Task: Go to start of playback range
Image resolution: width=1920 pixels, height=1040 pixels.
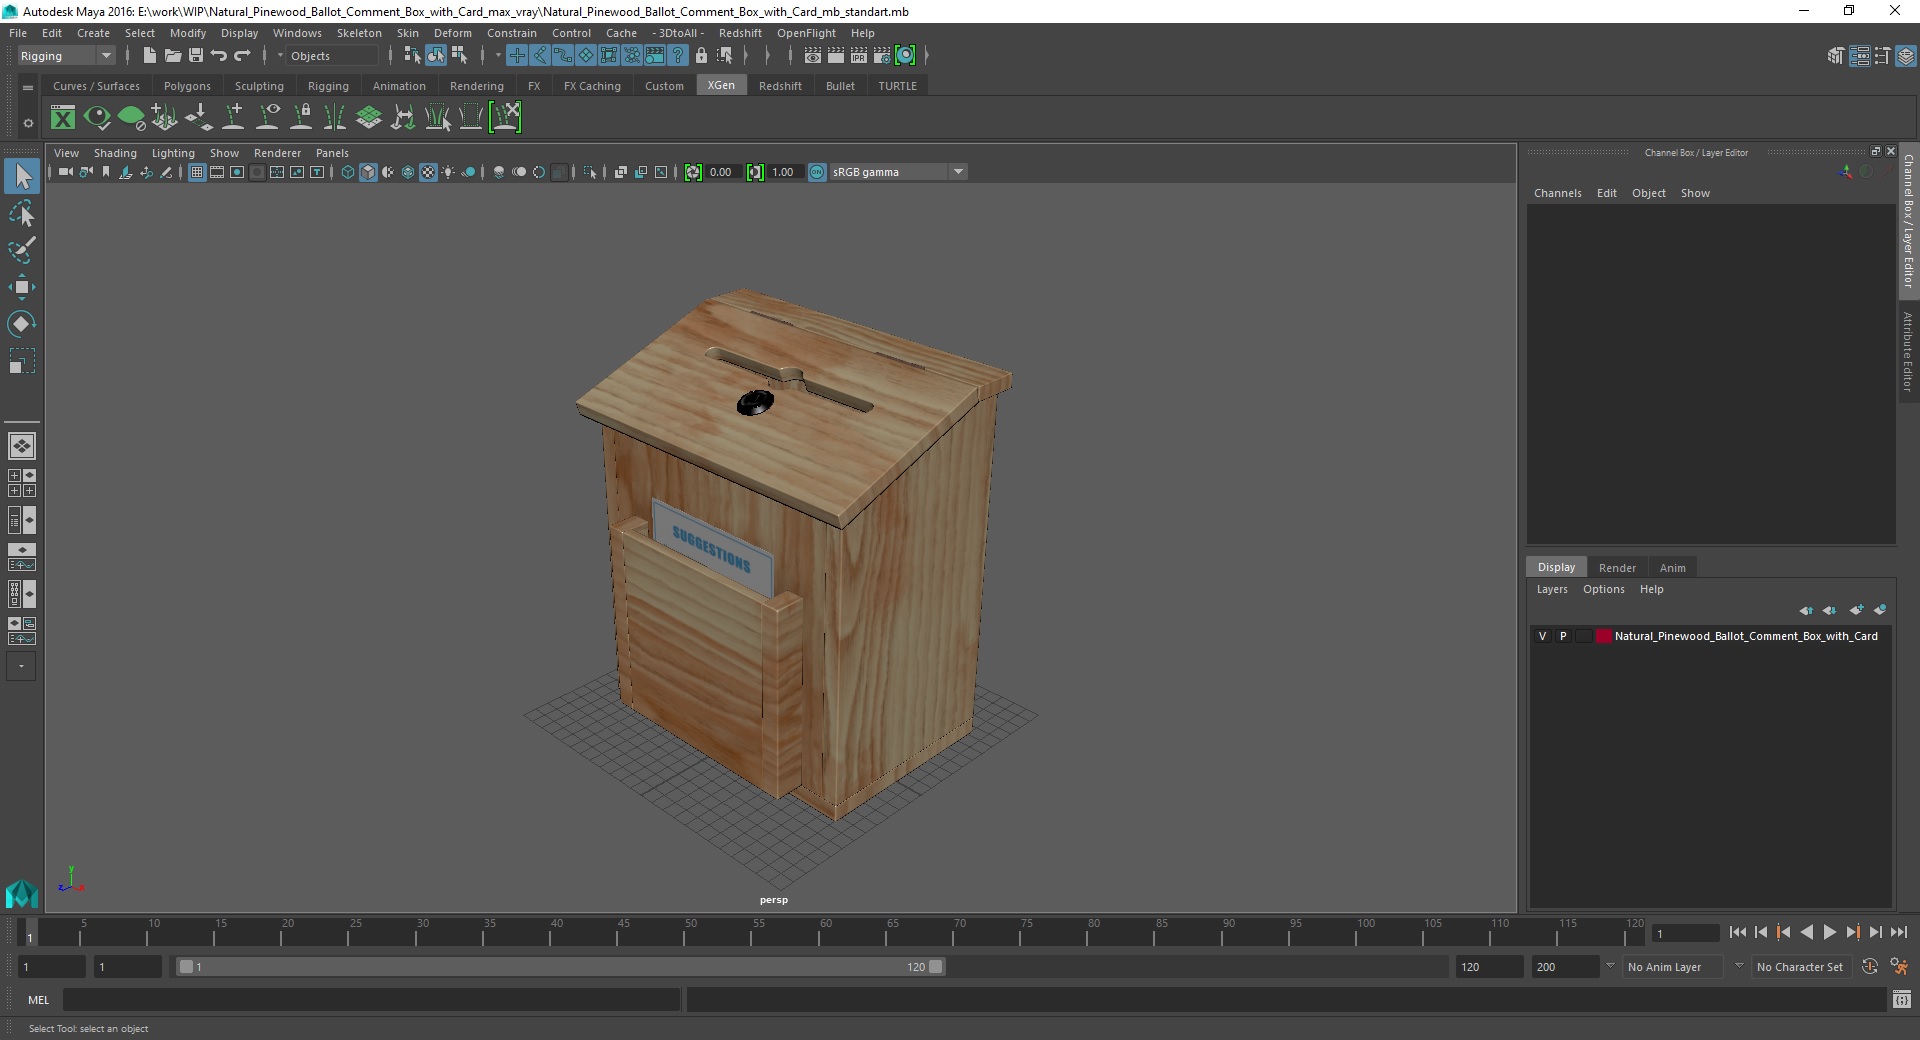Action: tap(1738, 932)
